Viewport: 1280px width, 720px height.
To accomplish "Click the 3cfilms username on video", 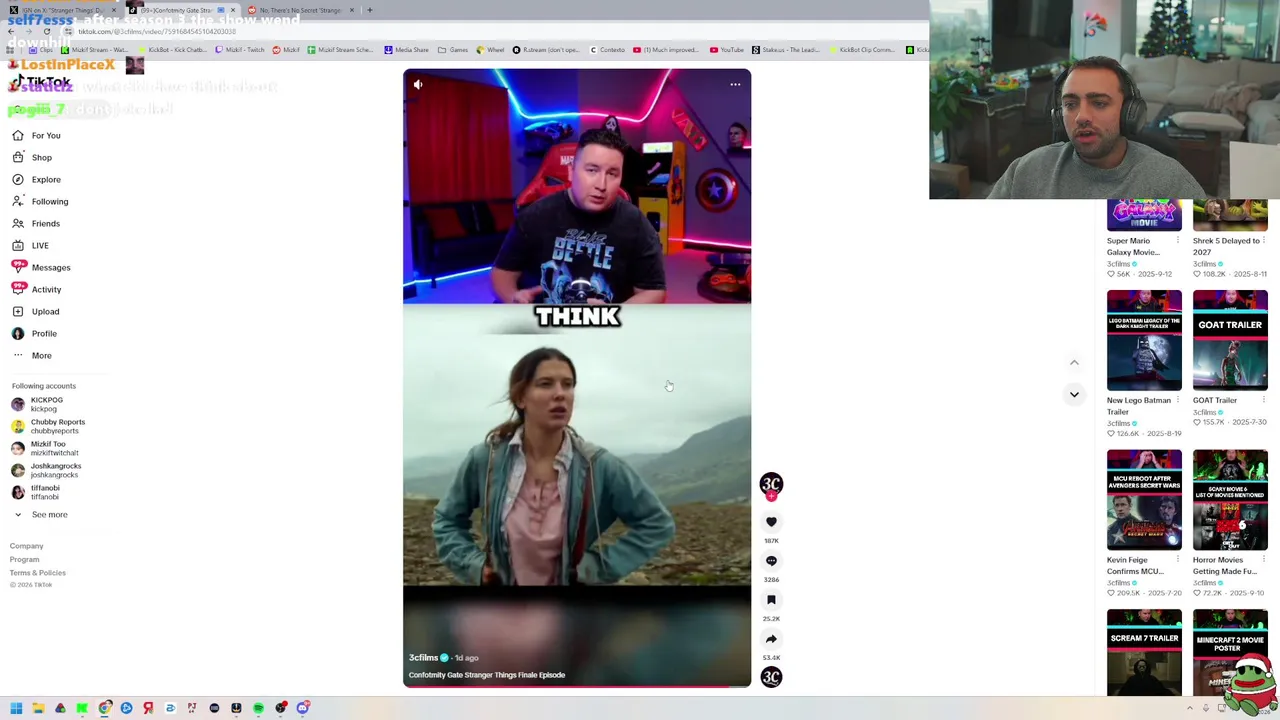I will (x=424, y=658).
